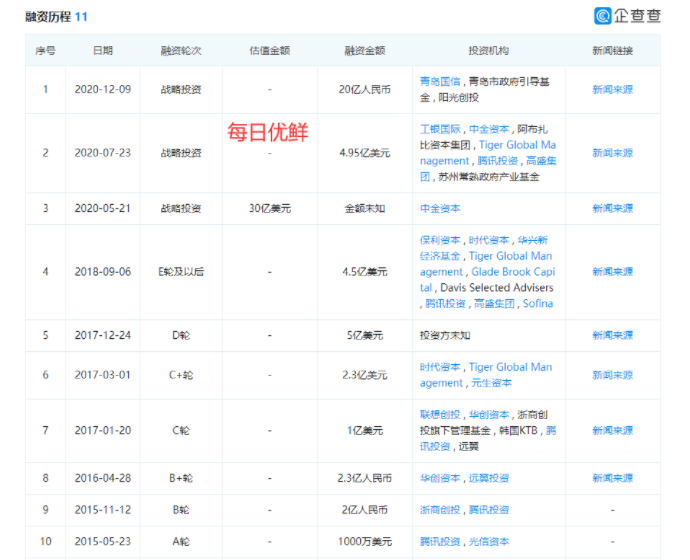Click 高盛集团 in the E轮及以后 row
Viewport: 690px width, 560px height.
(494, 303)
